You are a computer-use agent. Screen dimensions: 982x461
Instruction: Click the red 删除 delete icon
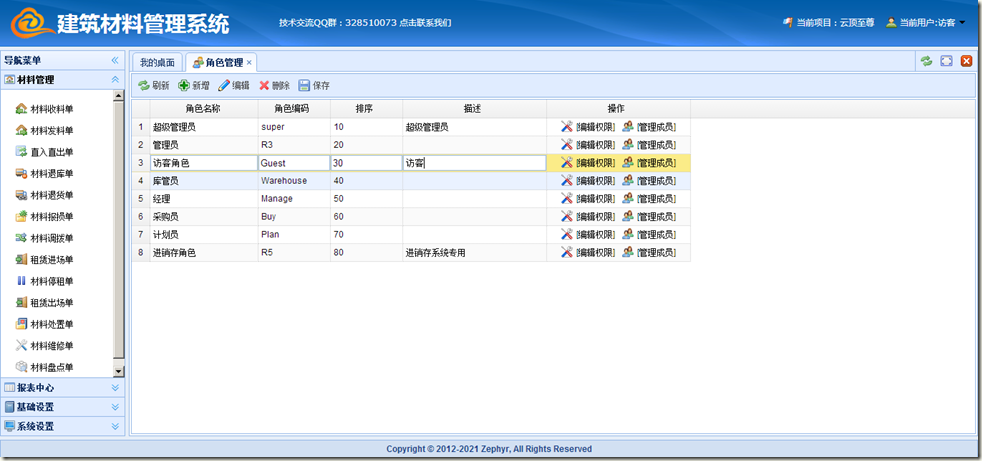pyautogui.click(x=264, y=86)
